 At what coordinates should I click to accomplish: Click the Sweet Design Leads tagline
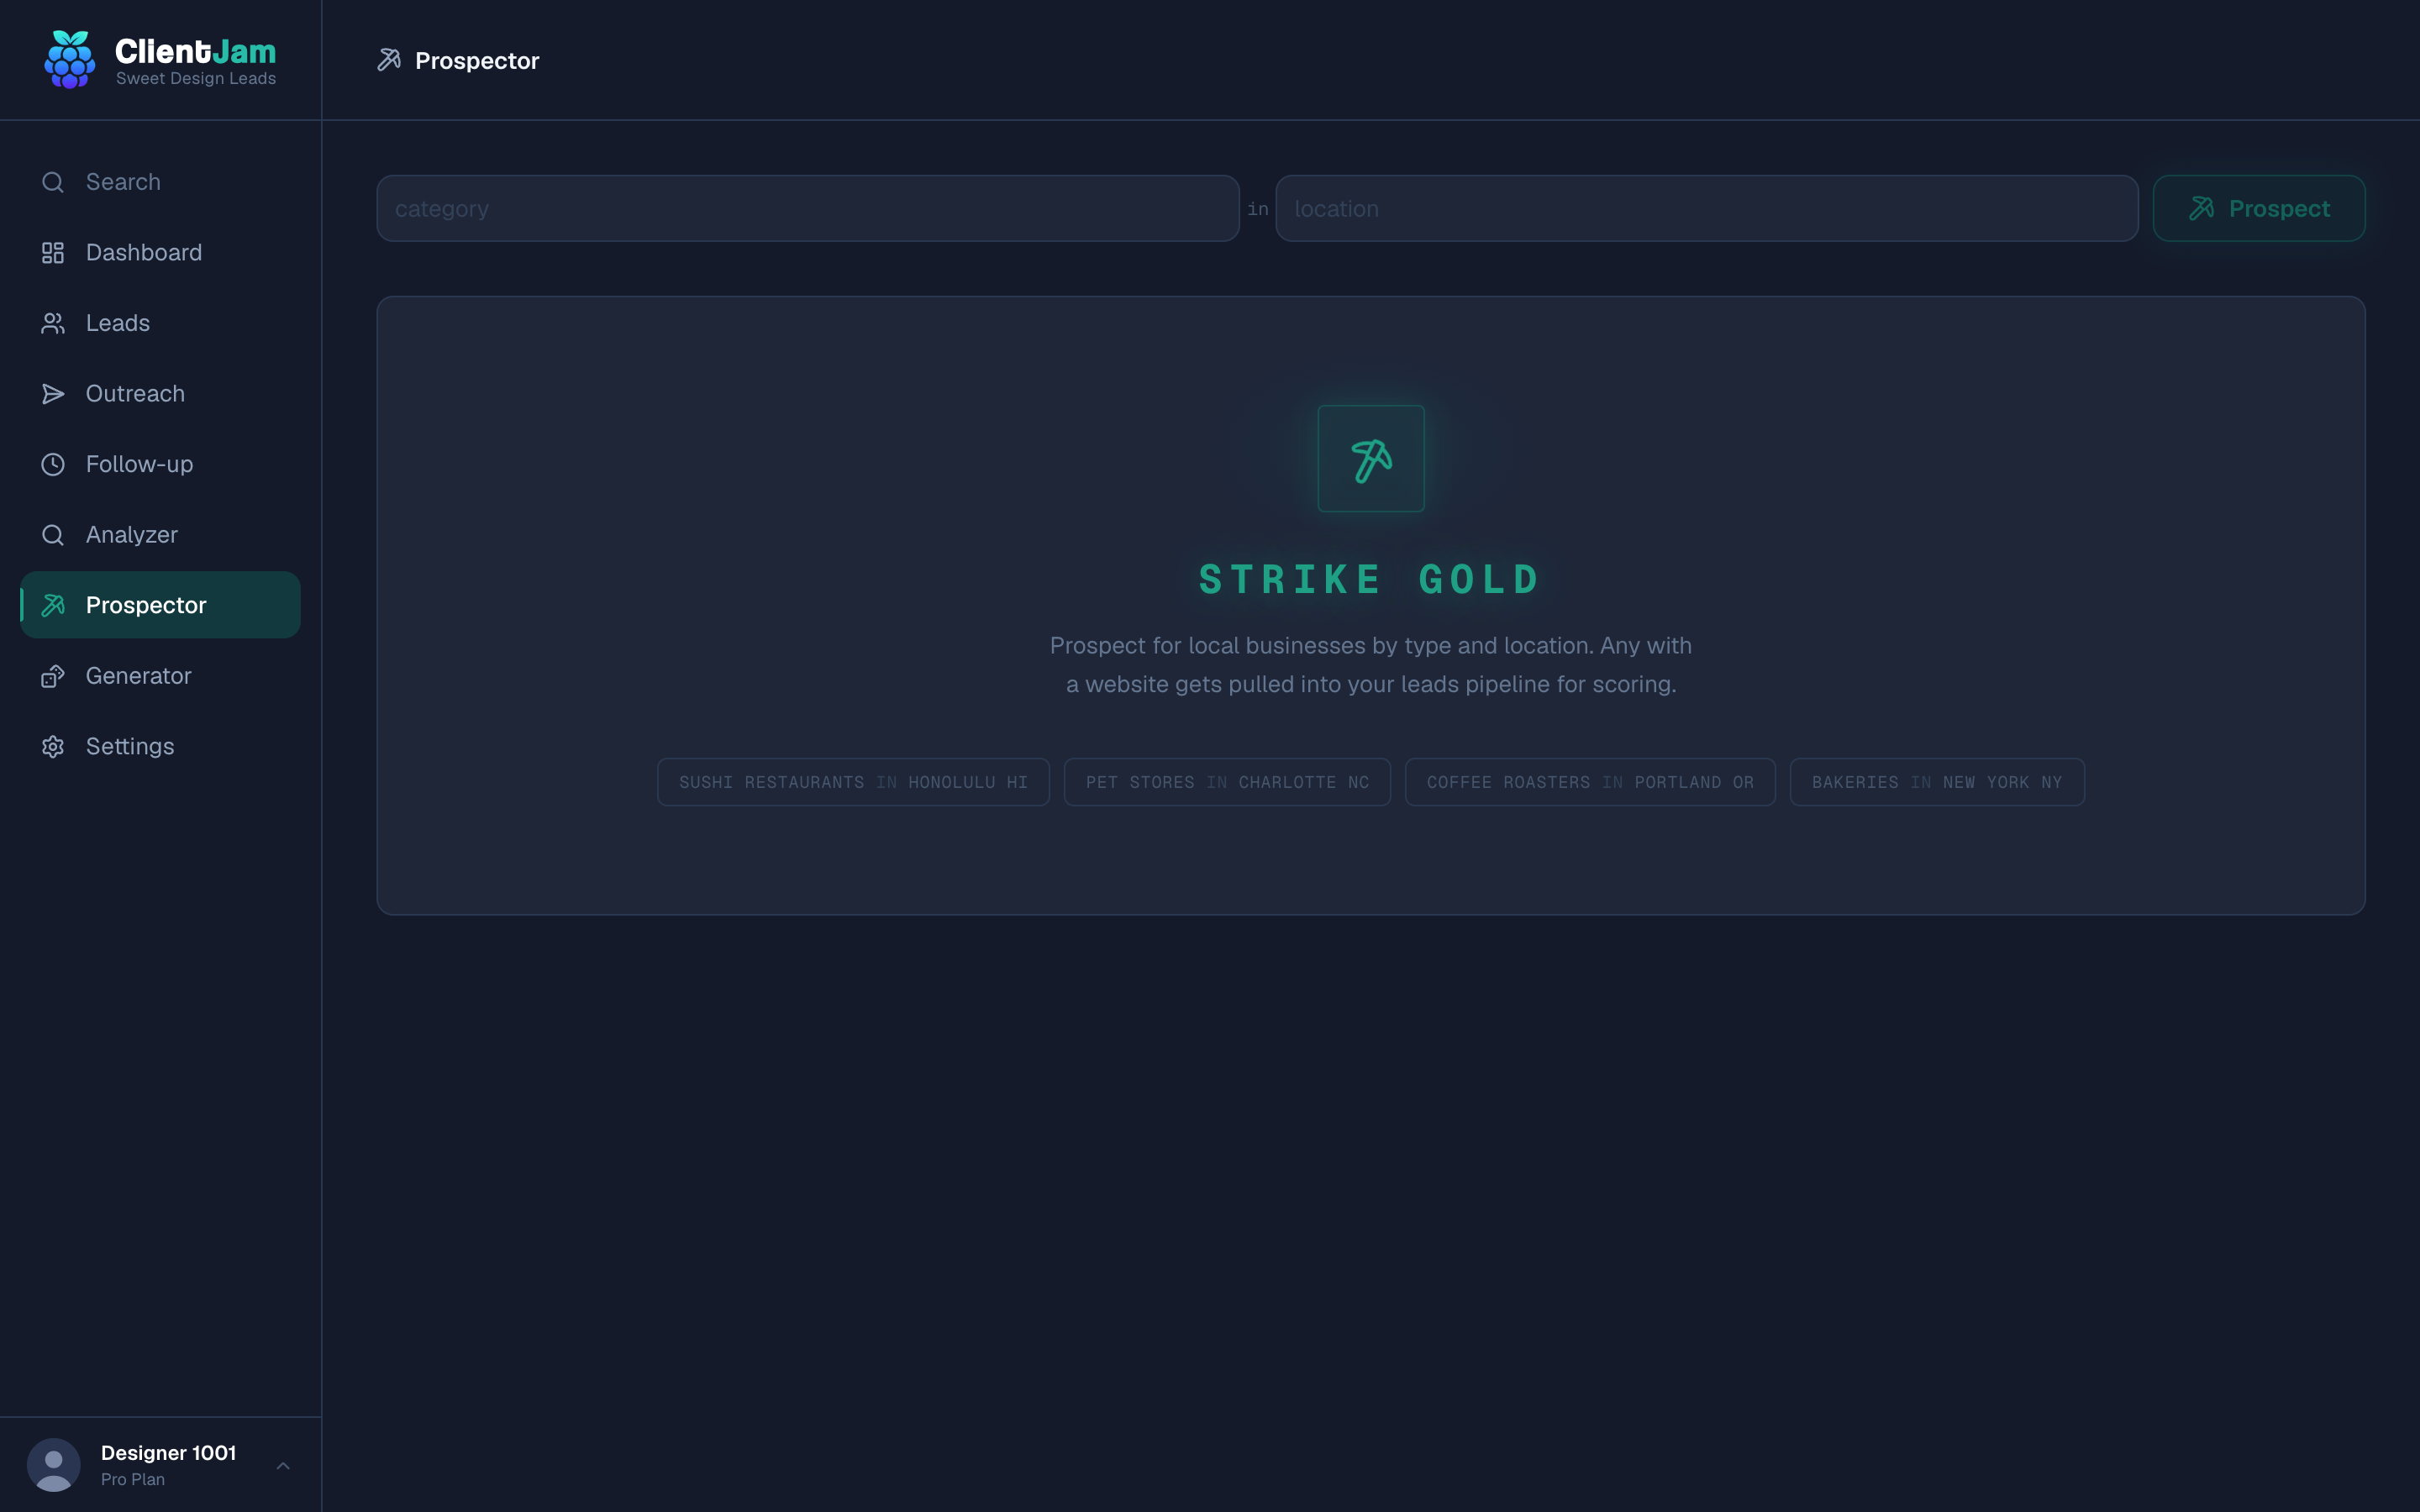coord(196,79)
